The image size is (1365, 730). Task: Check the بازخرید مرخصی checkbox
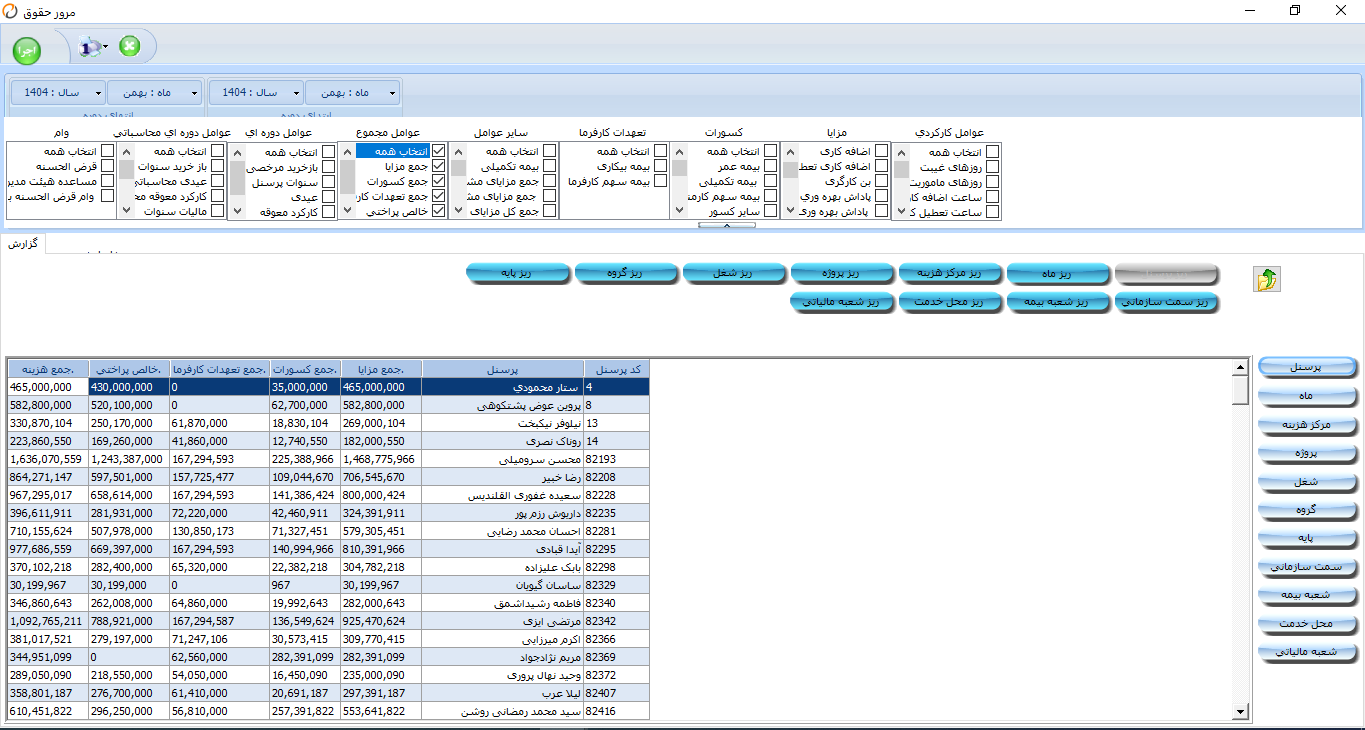click(328, 167)
